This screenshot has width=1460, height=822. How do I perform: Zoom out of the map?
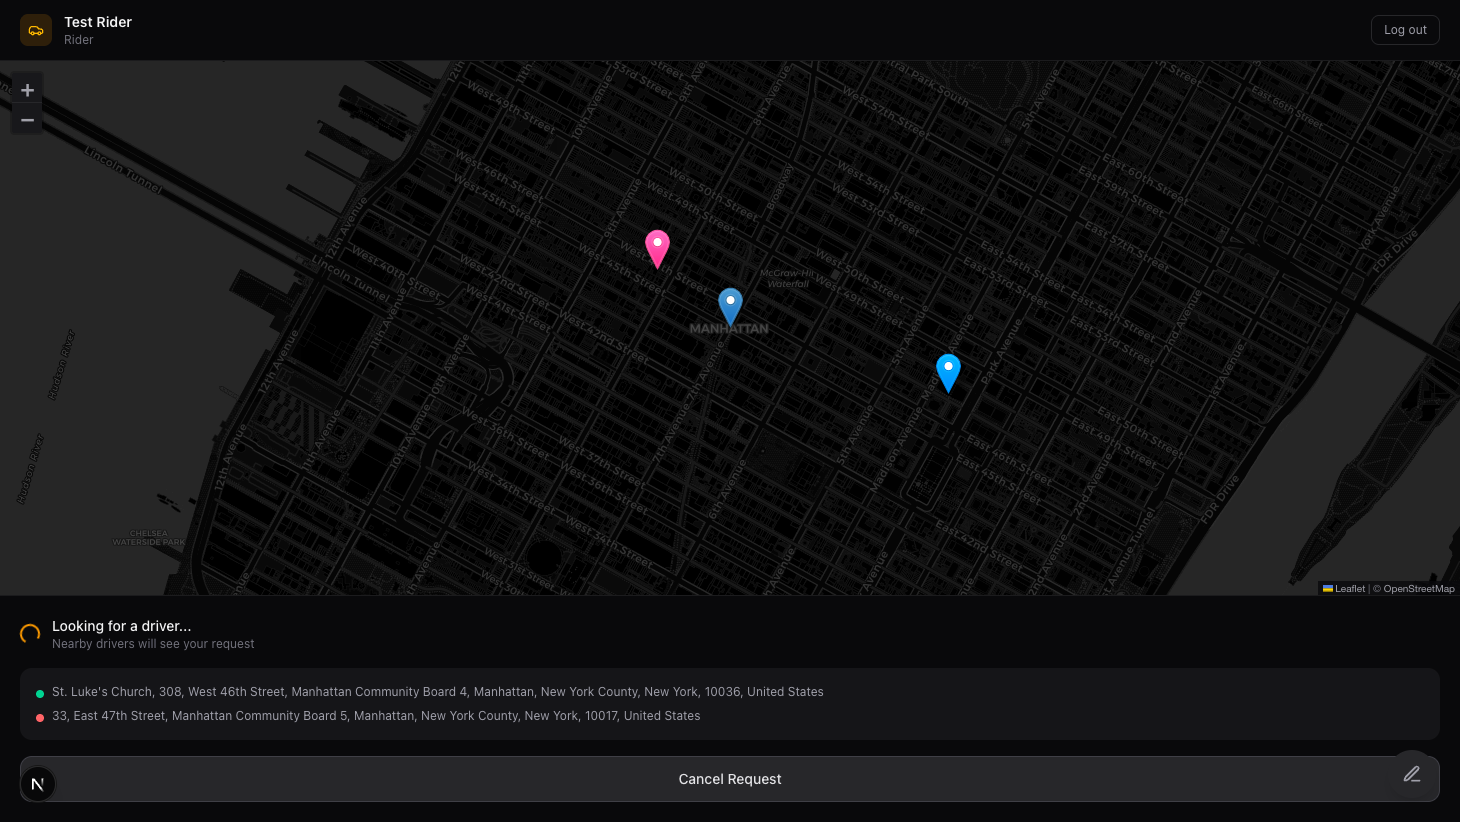(28, 120)
